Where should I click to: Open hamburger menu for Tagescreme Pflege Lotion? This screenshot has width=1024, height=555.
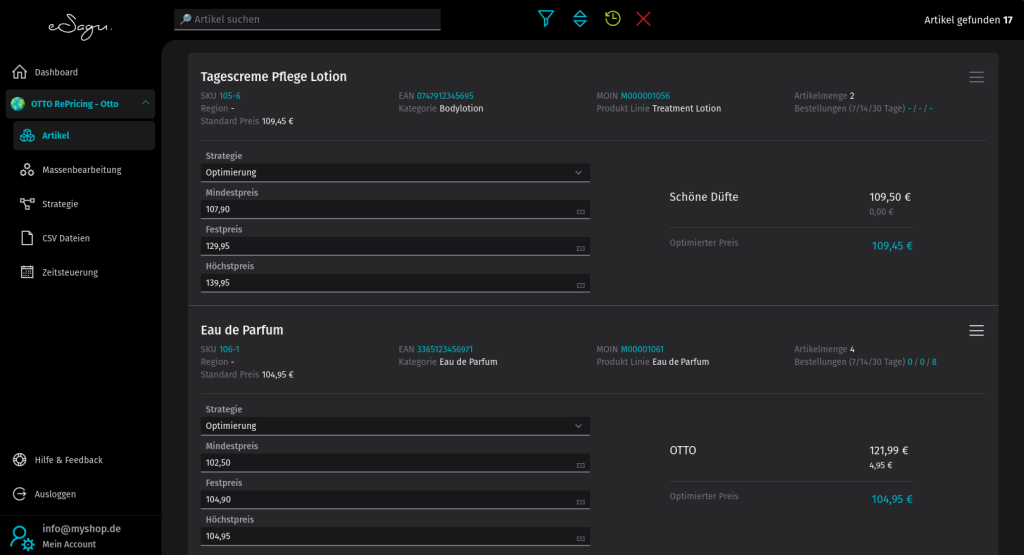[x=976, y=77]
